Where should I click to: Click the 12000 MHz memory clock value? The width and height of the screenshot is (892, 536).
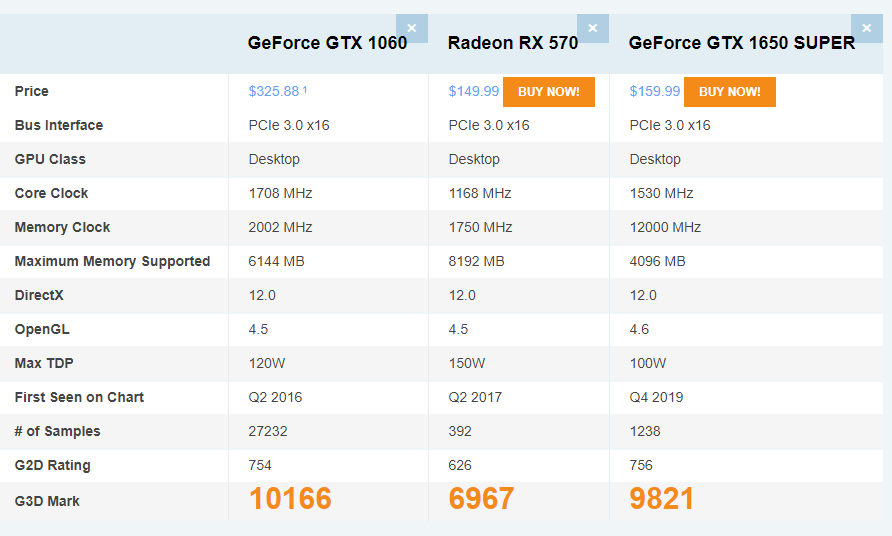pos(665,227)
